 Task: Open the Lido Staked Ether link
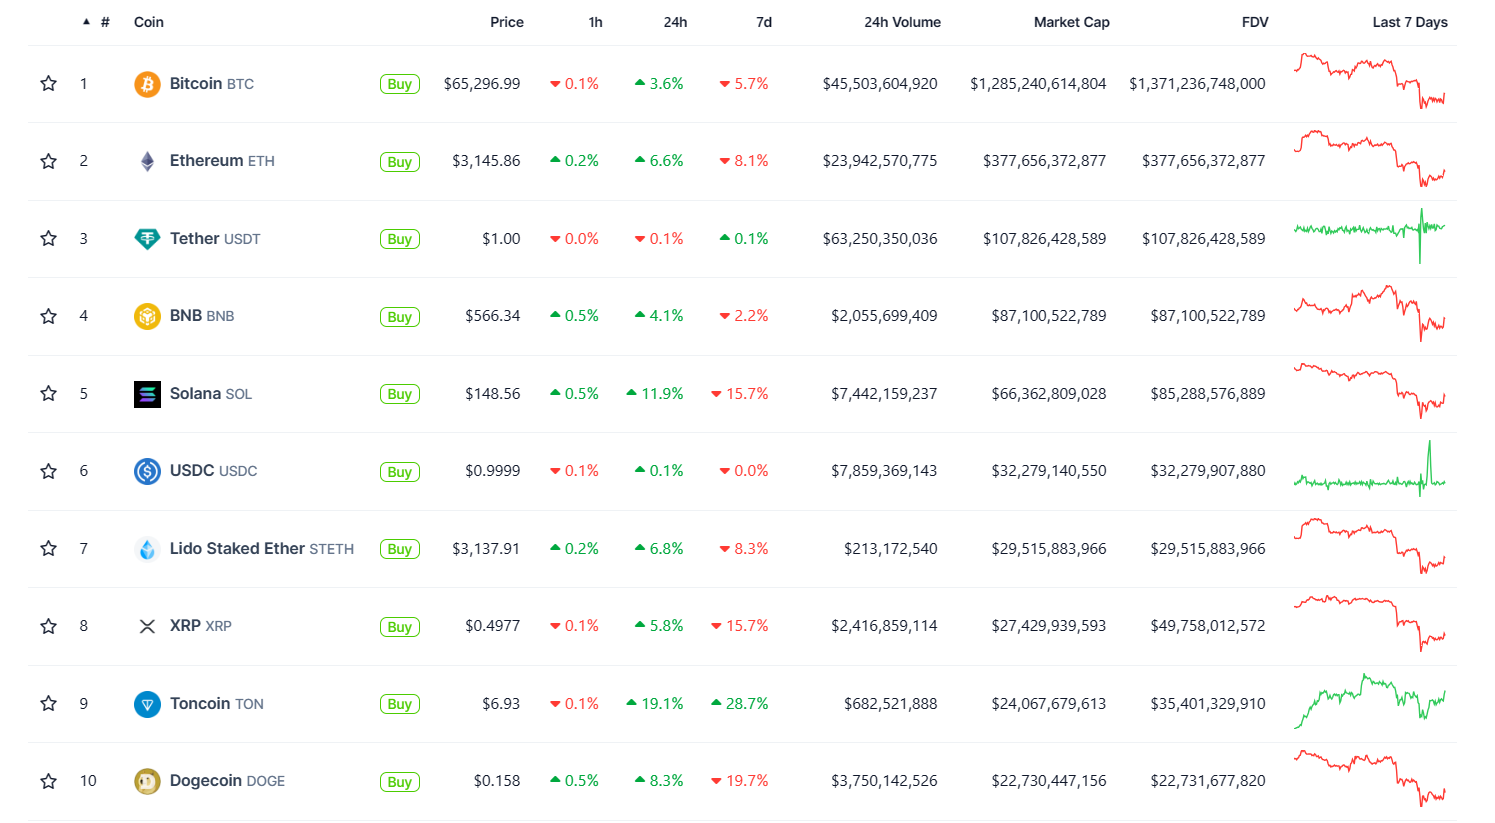[x=237, y=549]
